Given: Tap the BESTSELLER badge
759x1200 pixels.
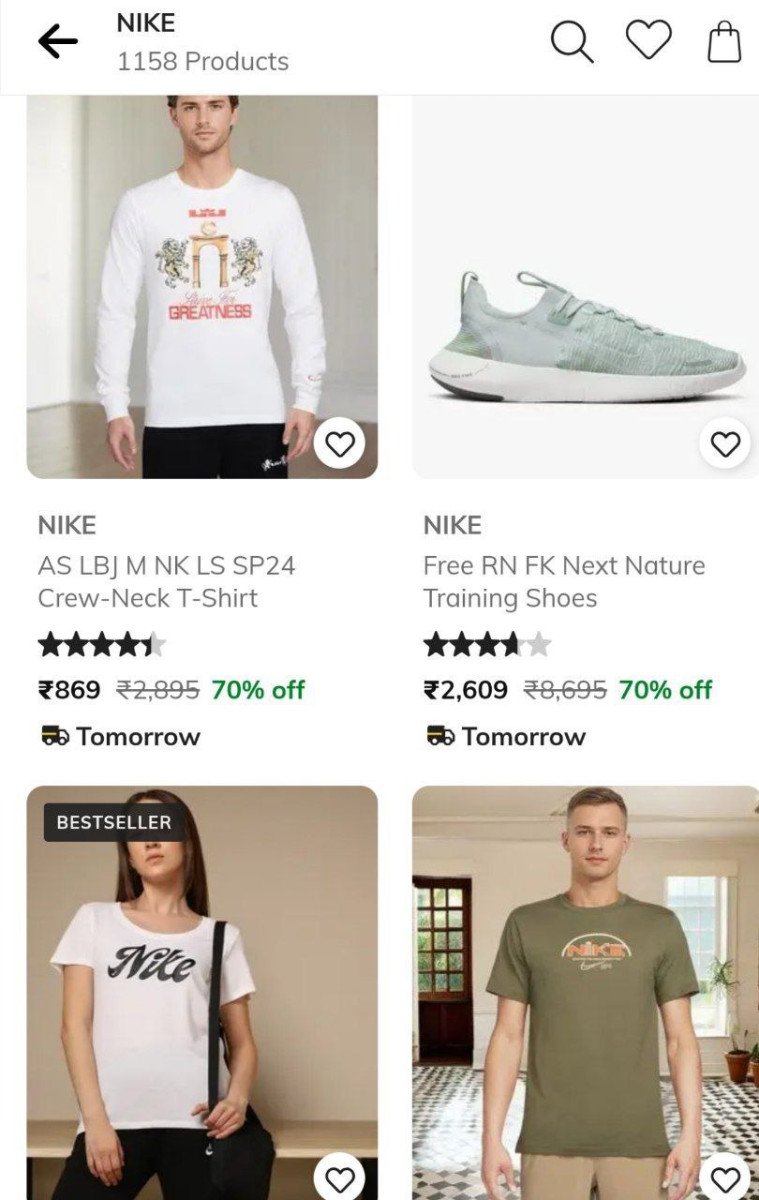Looking at the screenshot, I should coord(114,823).
